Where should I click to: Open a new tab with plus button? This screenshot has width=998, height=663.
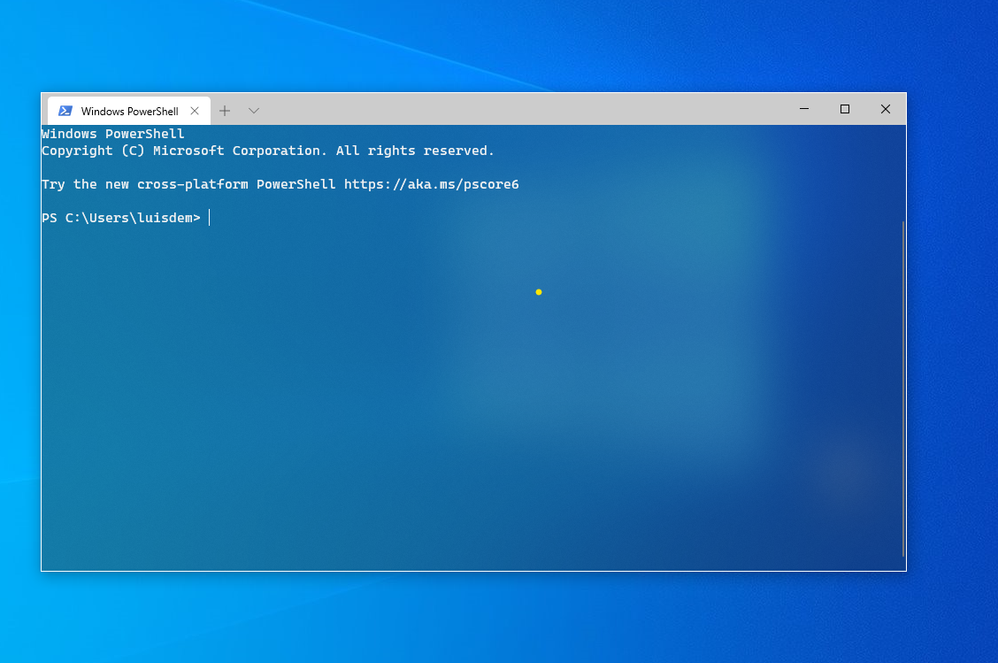point(225,111)
